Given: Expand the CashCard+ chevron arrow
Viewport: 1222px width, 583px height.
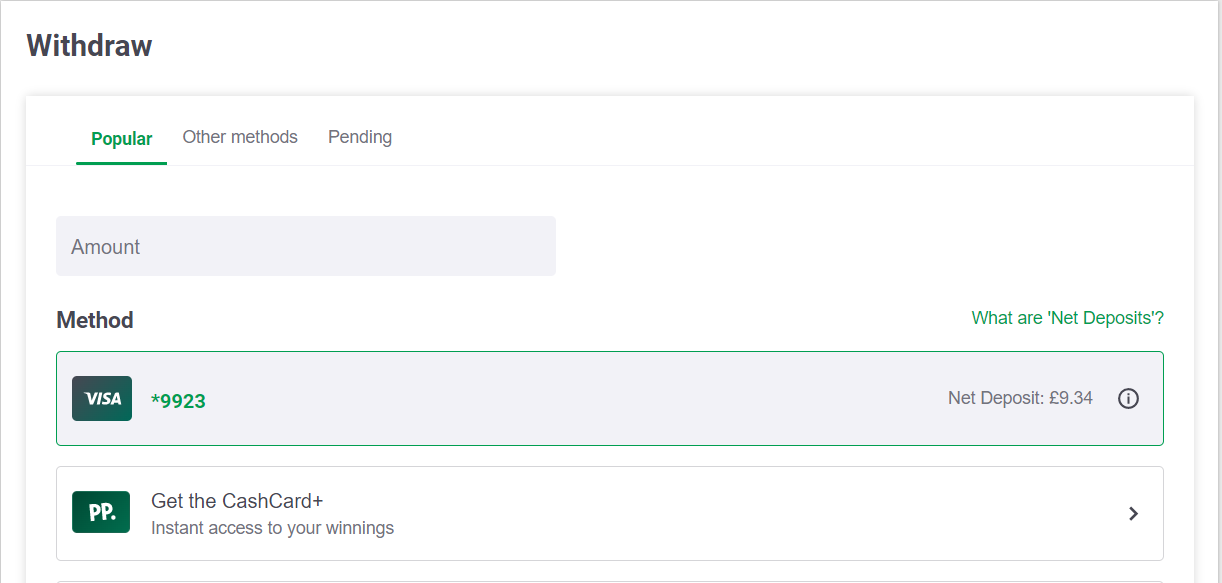Looking at the screenshot, I should (x=1133, y=514).
